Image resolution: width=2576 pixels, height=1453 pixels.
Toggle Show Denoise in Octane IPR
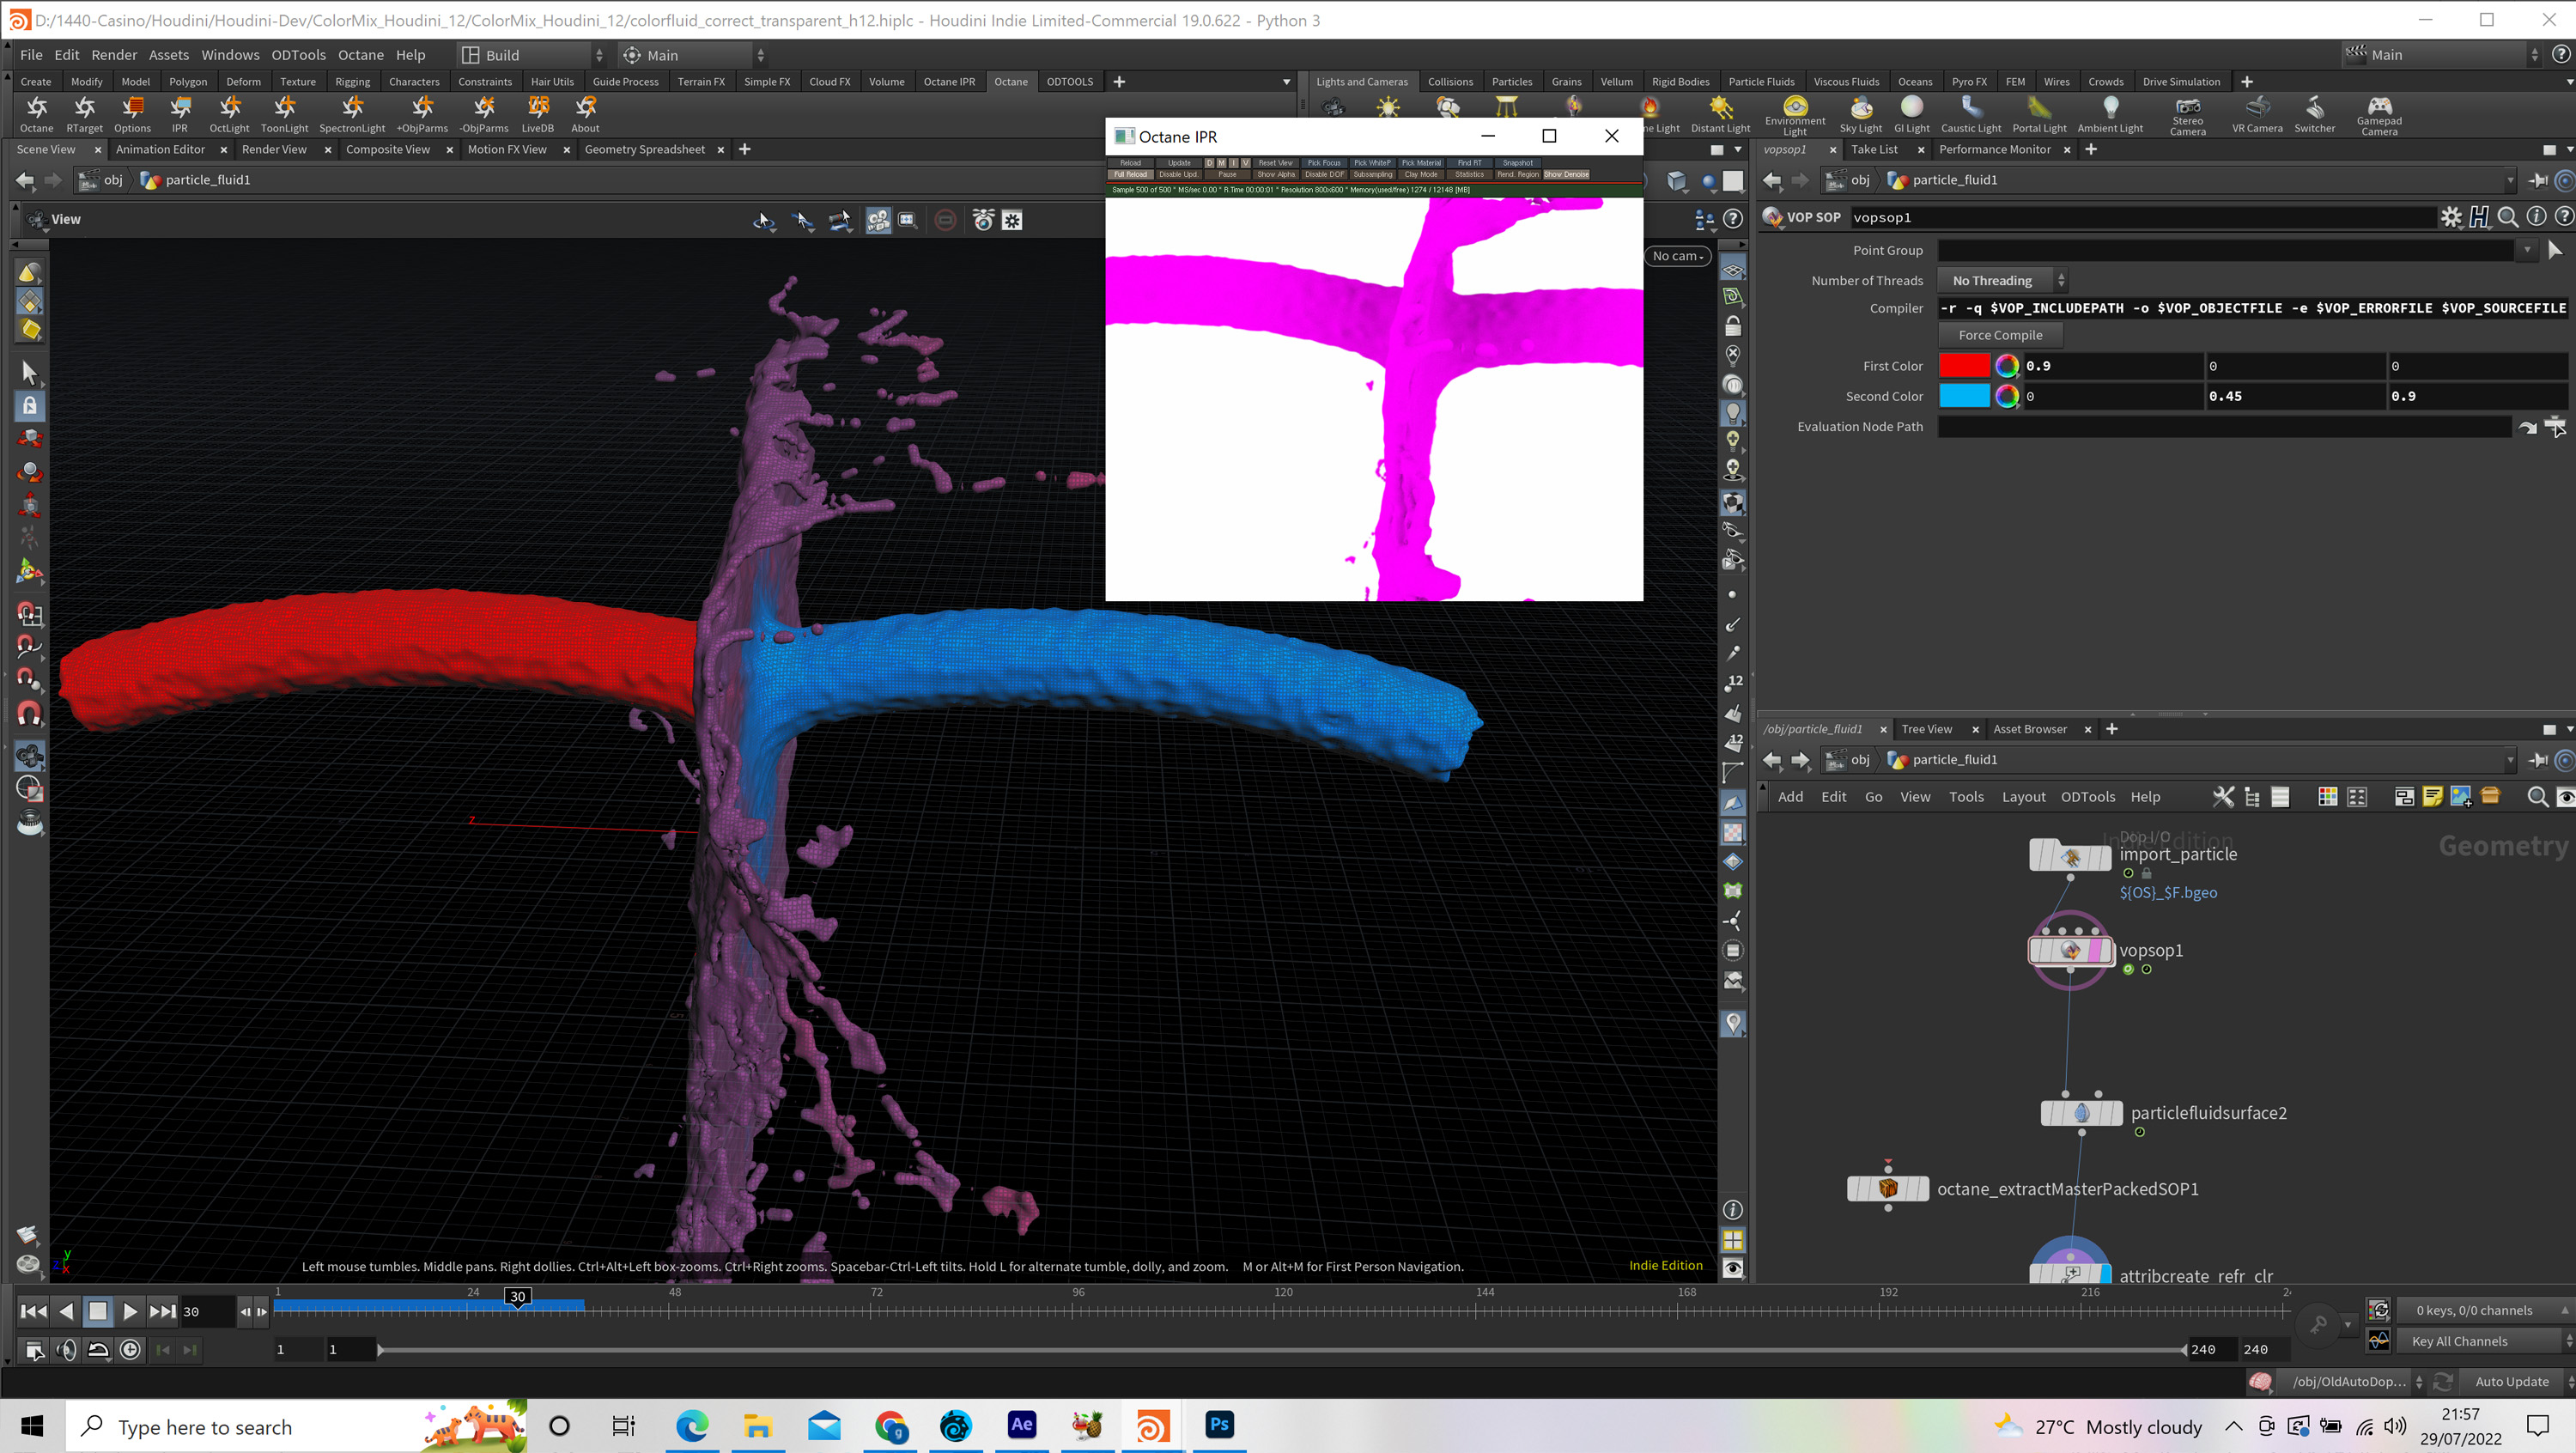coord(1566,174)
